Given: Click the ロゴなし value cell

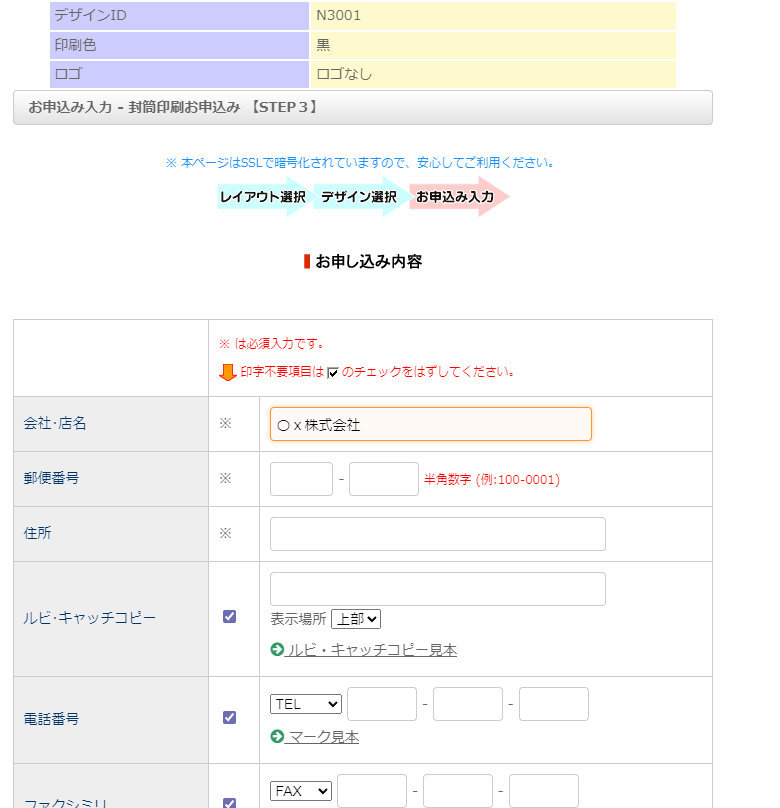Looking at the screenshot, I should [x=493, y=74].
